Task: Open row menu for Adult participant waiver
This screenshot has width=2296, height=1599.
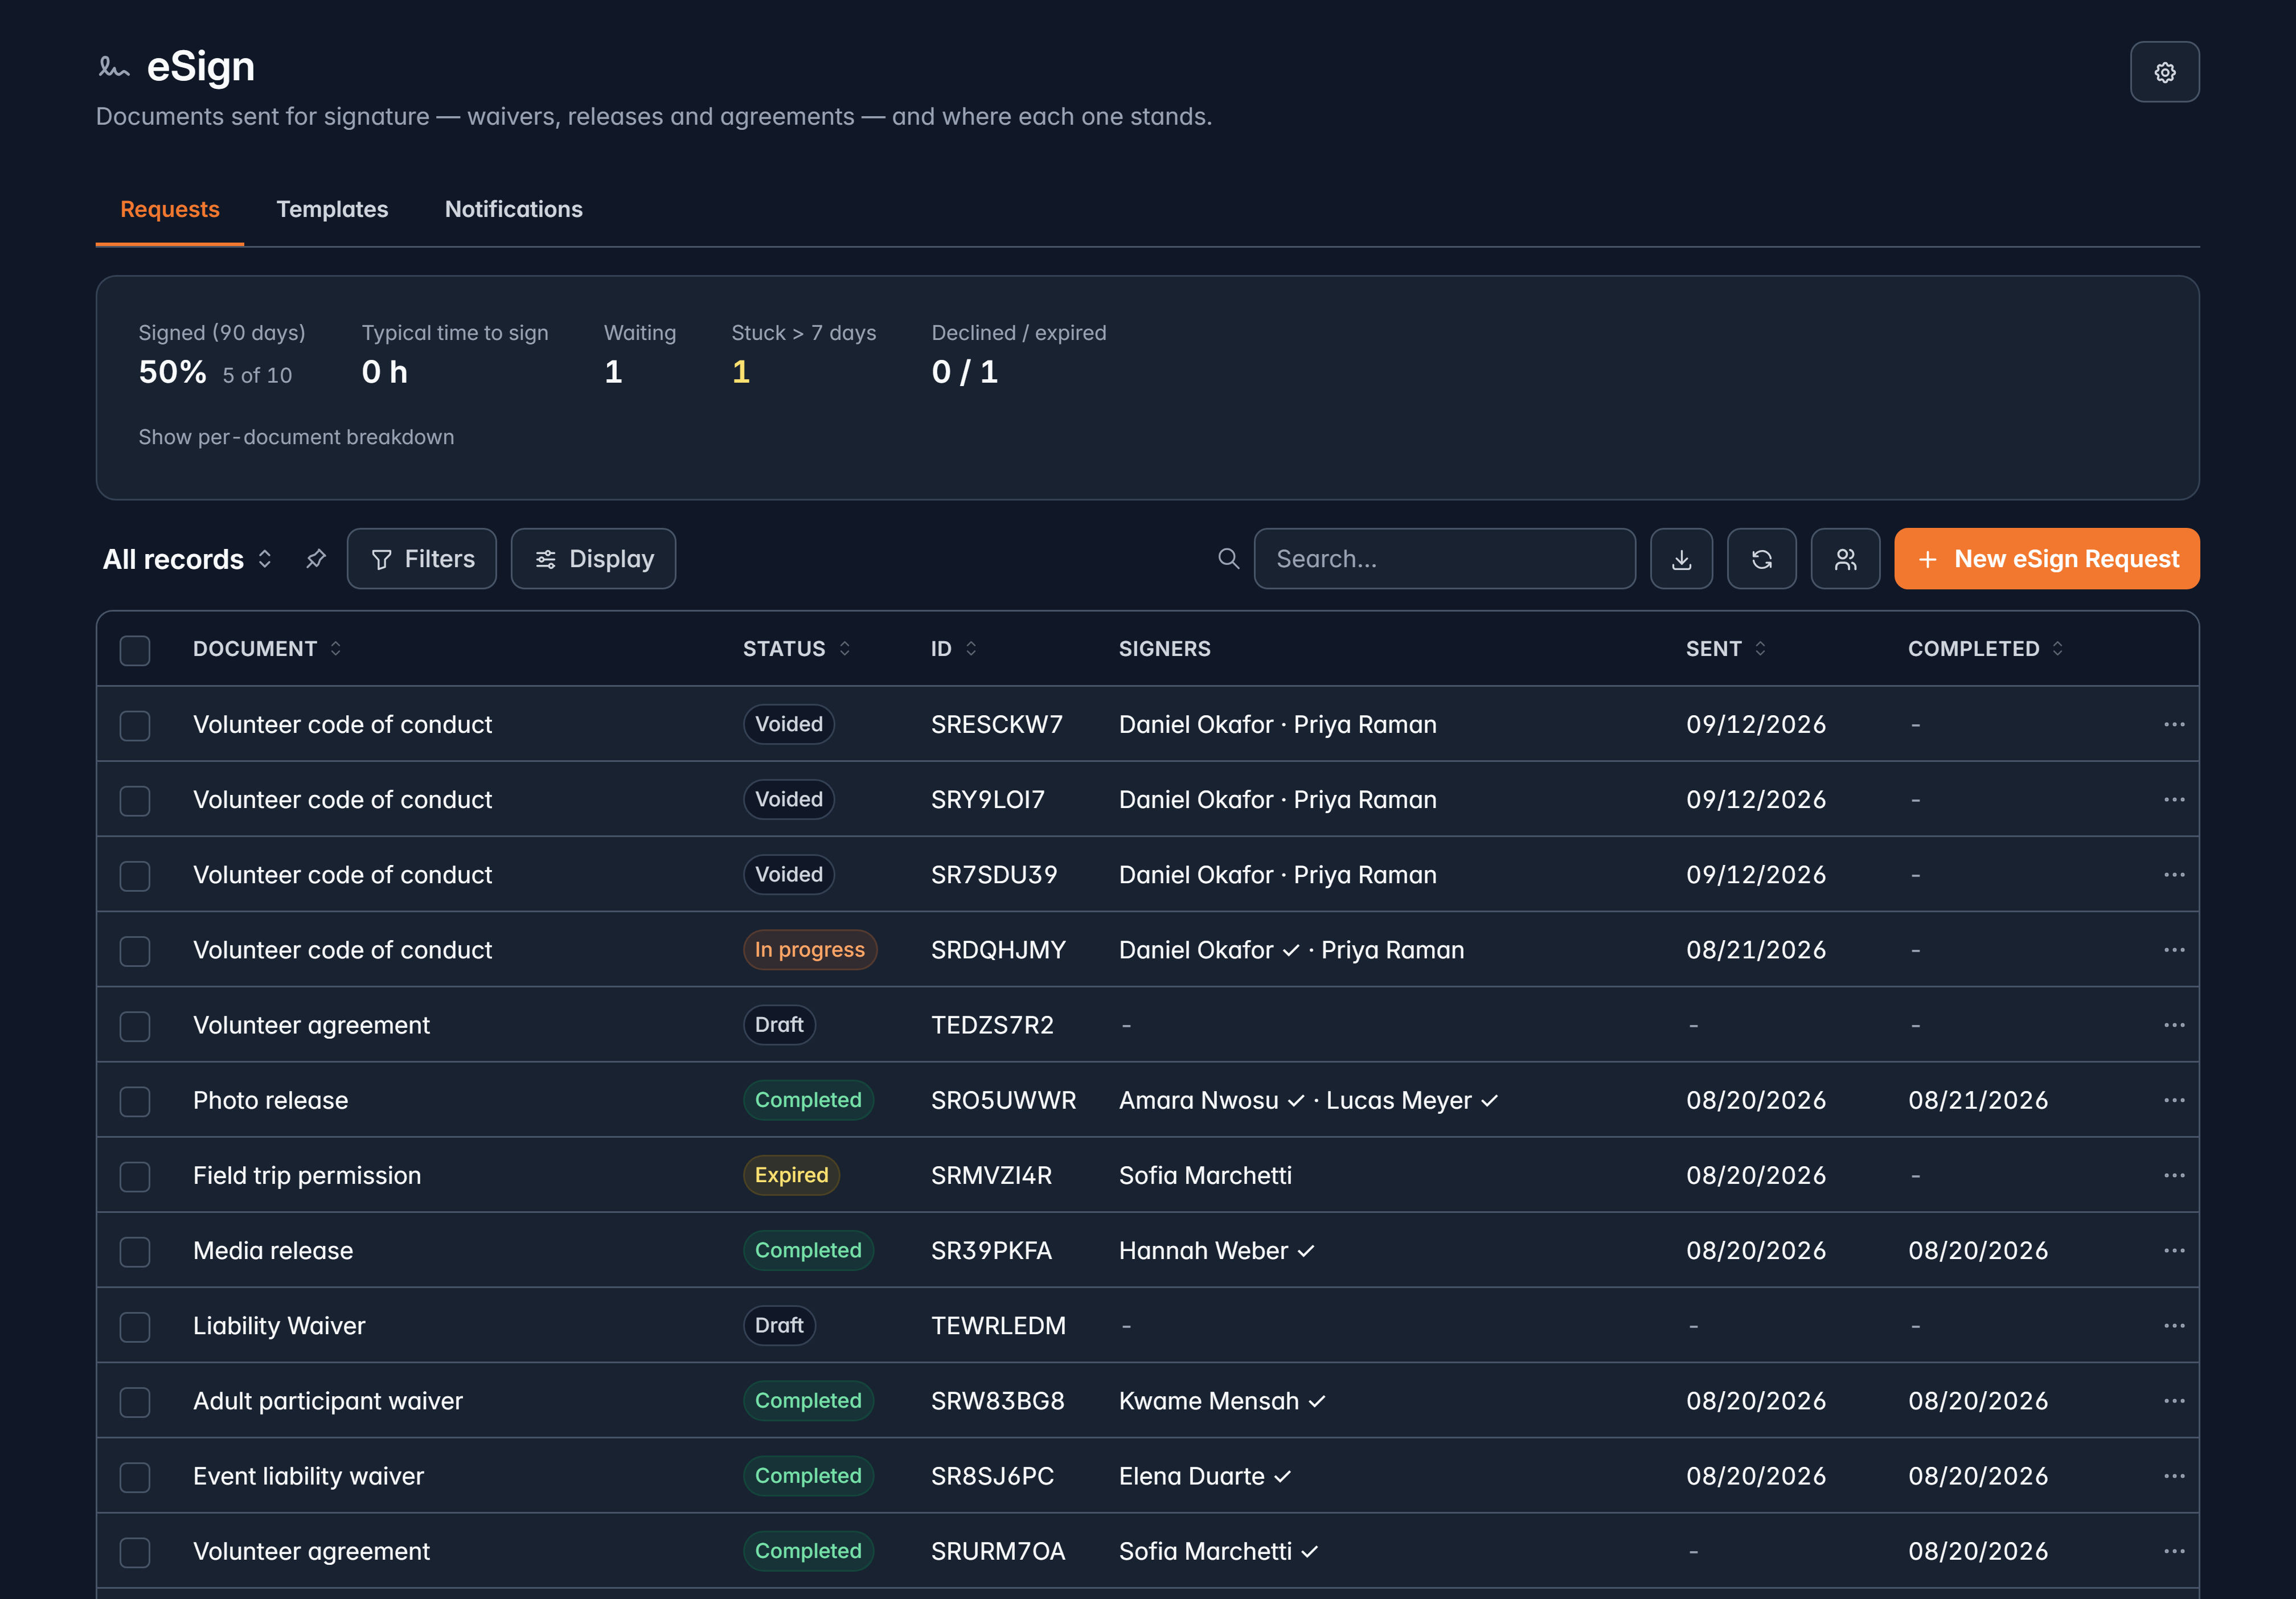Action: pos(2173,1400)
